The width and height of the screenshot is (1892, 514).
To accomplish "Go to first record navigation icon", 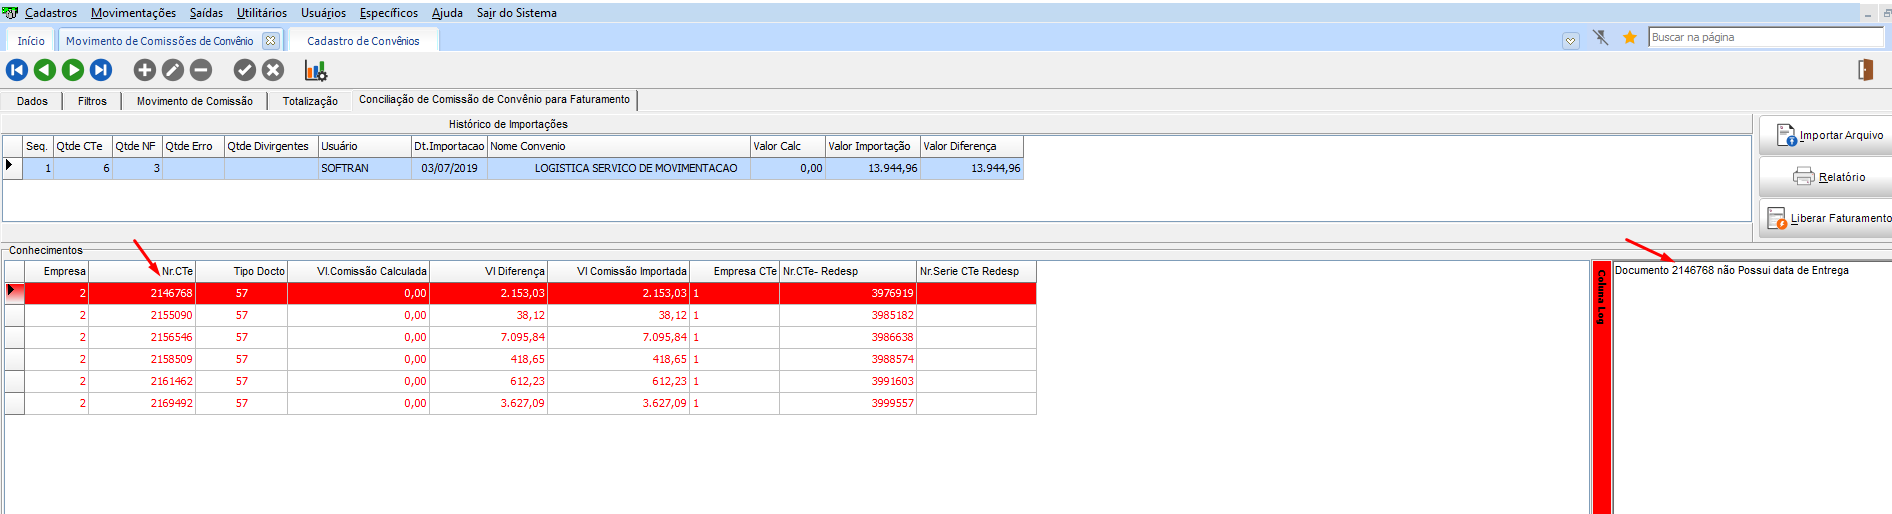I will 17,70.
